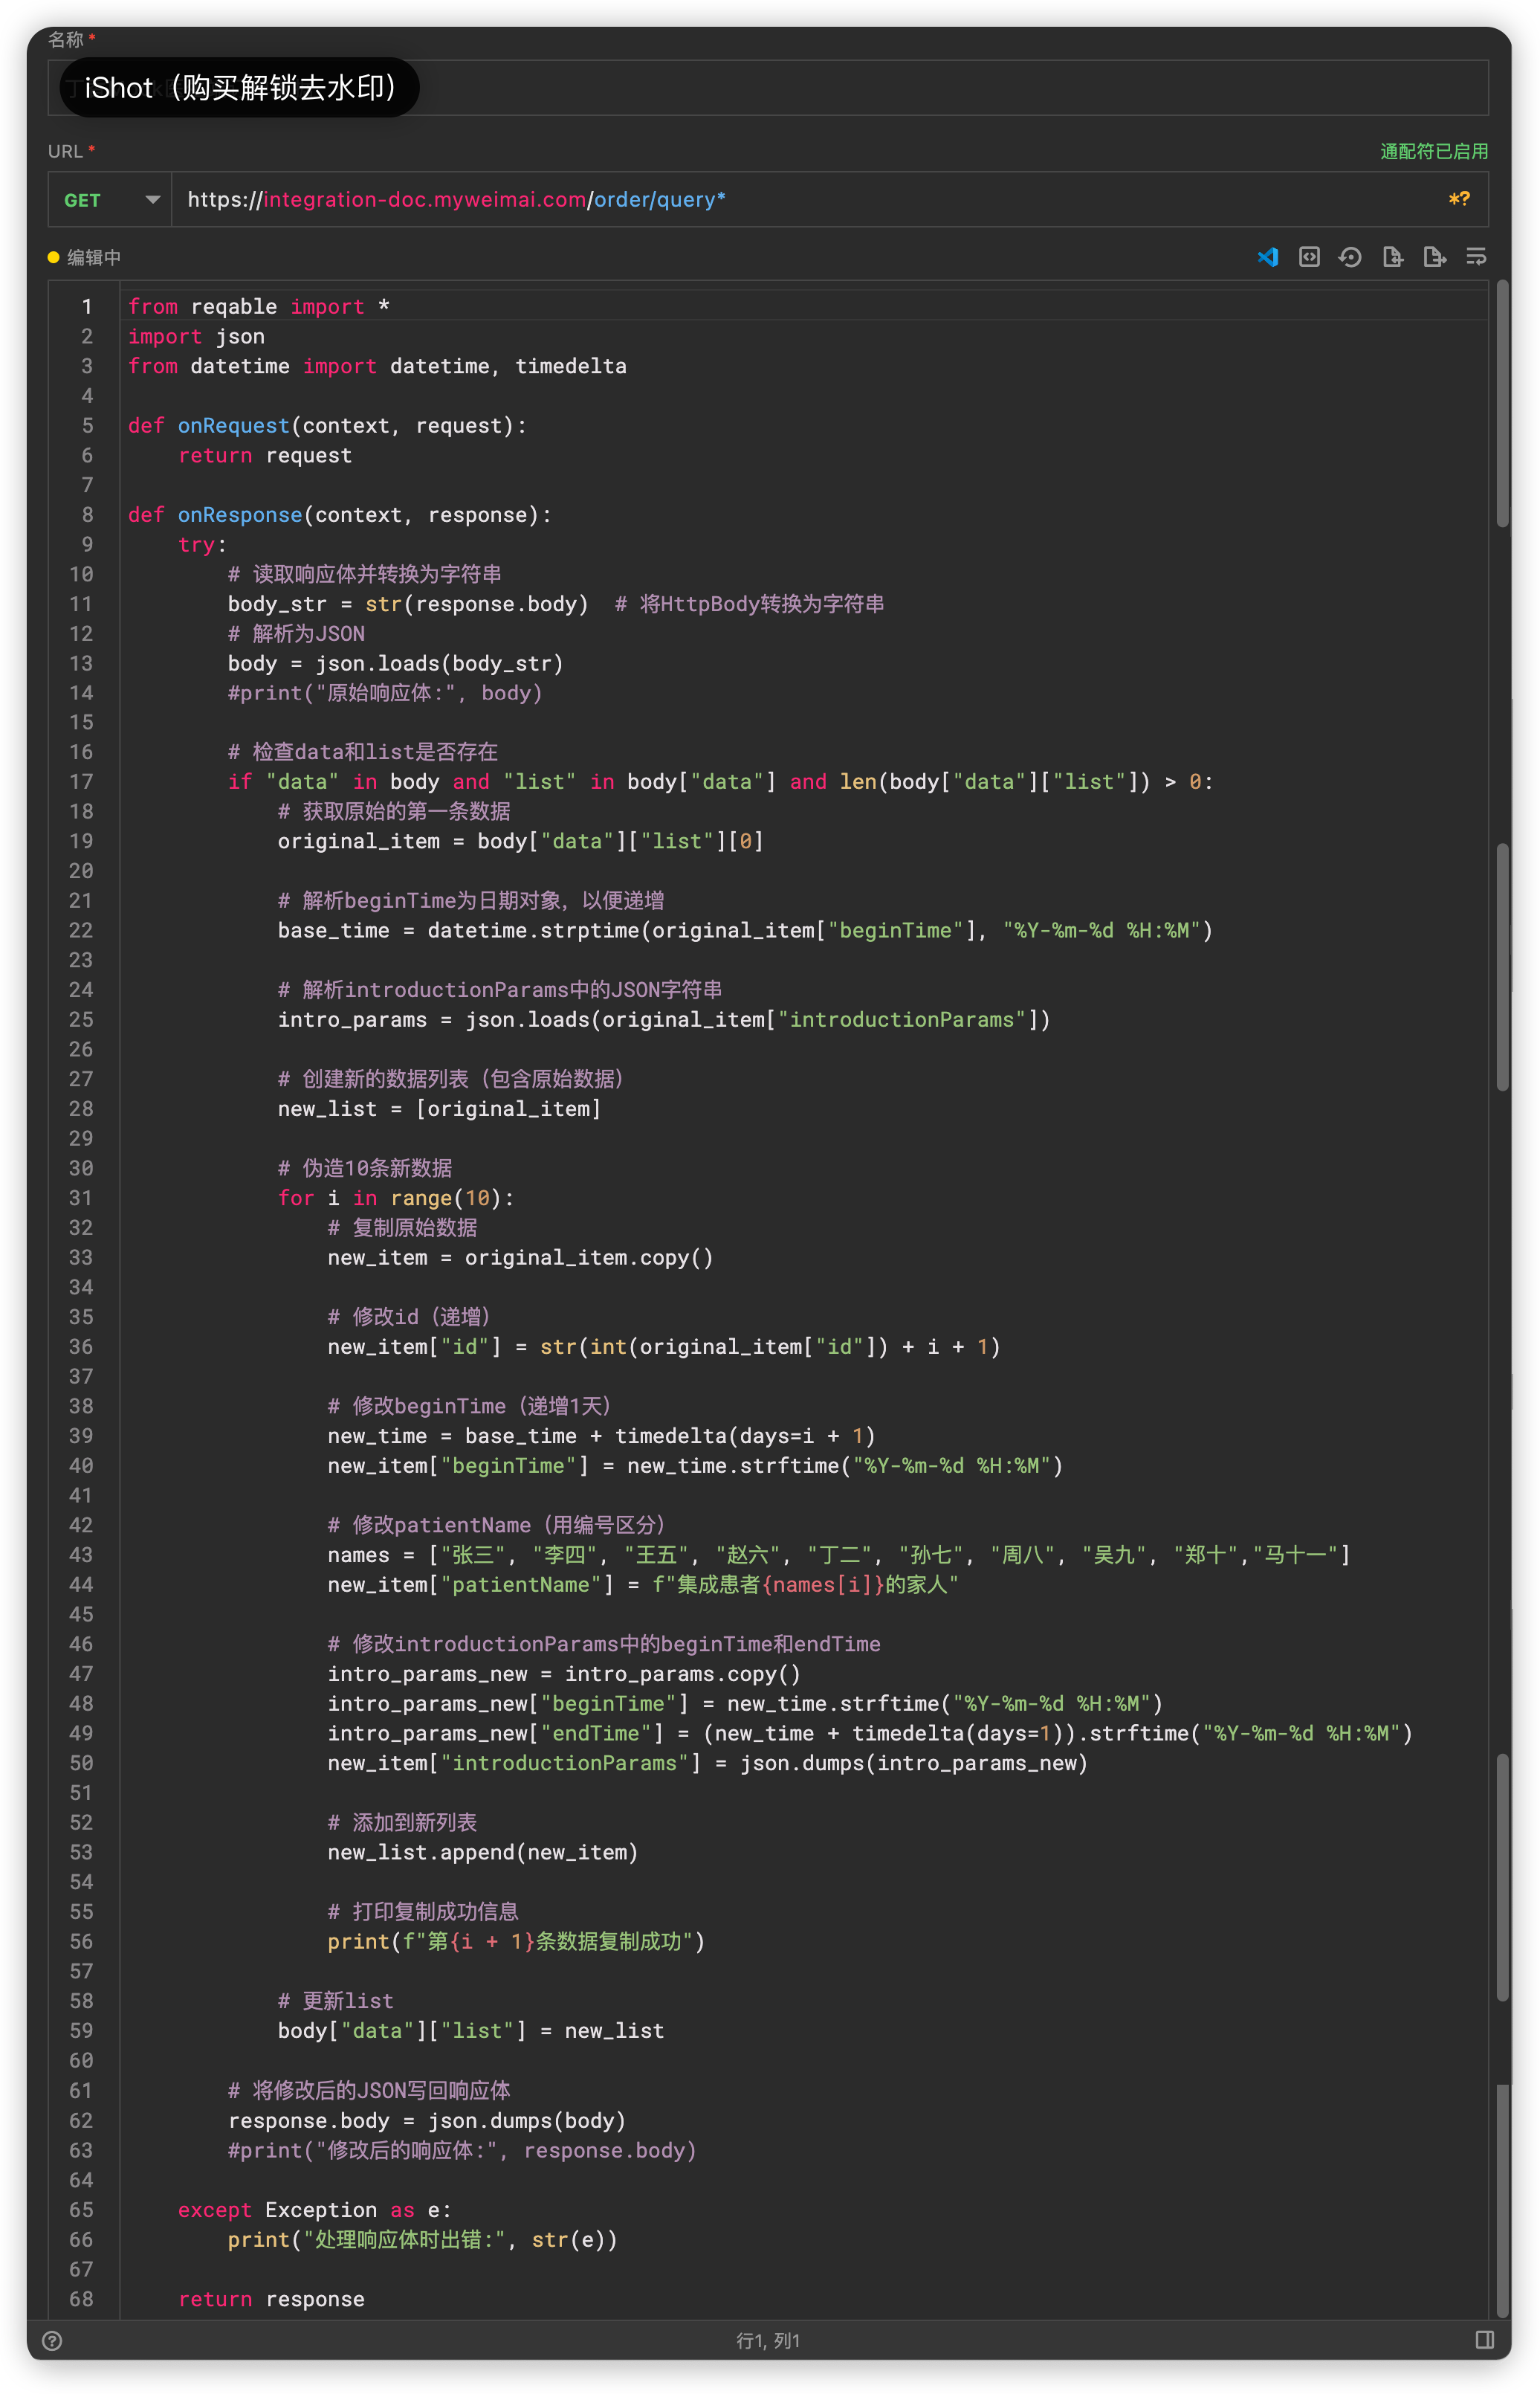1540x2394 pixels.
Task: Click line number 31 in gutter
Action: click(x=82, y=1197)
